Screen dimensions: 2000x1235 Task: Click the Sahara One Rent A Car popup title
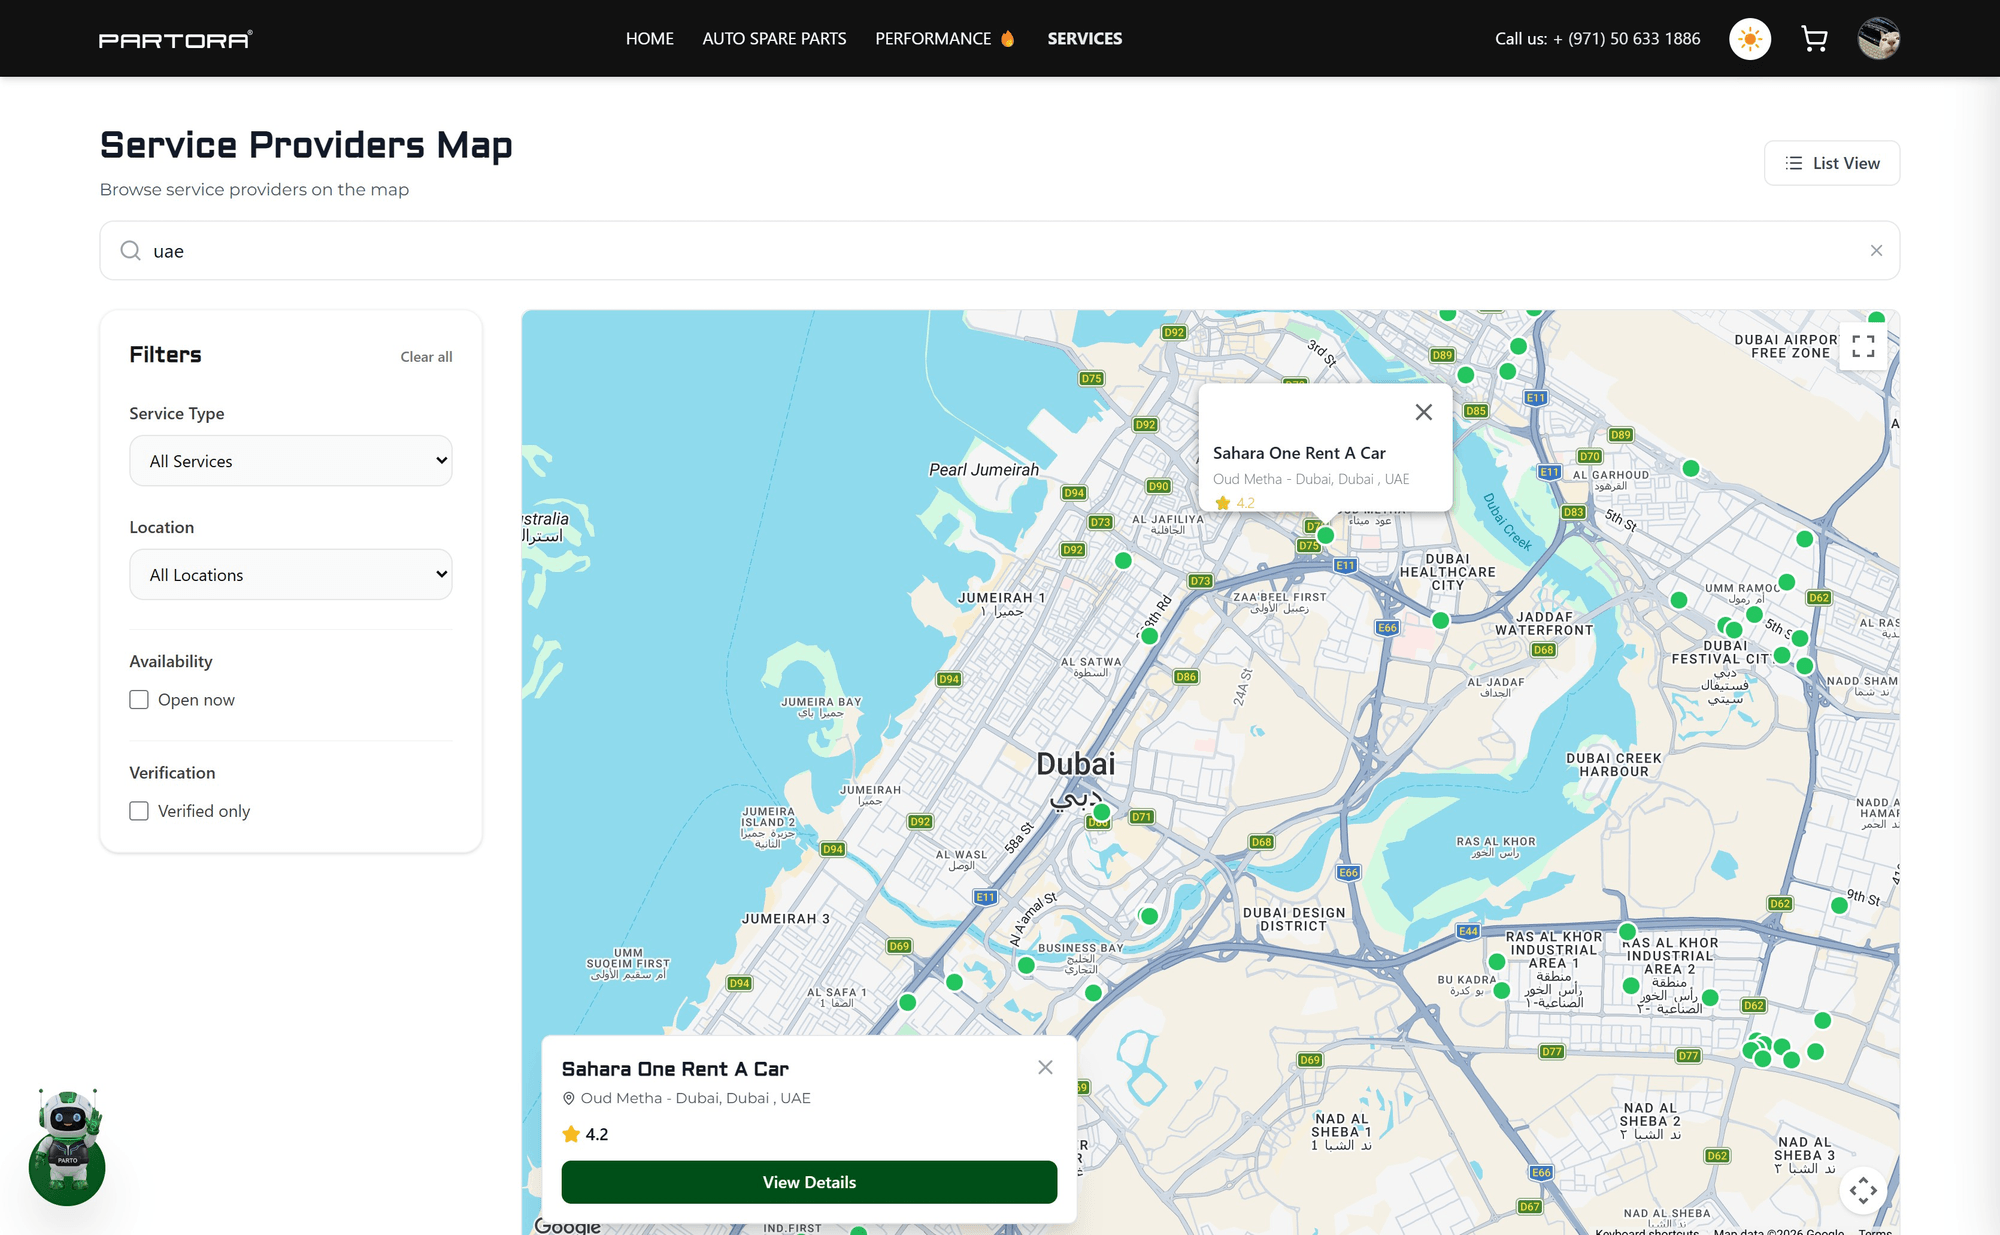pyautogui.click(x=1299, y=453)
